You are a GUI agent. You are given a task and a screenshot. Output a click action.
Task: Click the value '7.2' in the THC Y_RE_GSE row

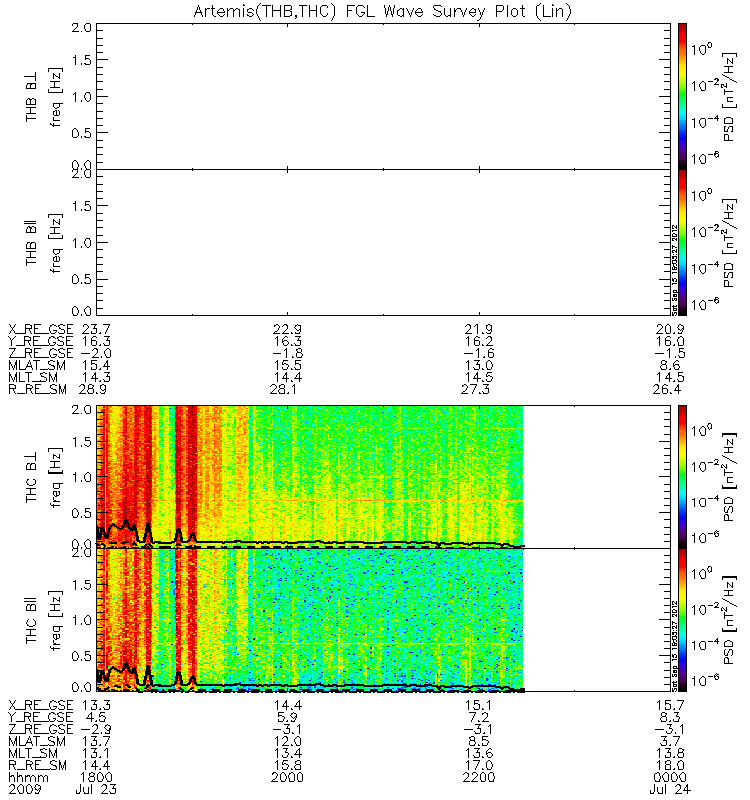pyautogui.click(x=479, y=717)
